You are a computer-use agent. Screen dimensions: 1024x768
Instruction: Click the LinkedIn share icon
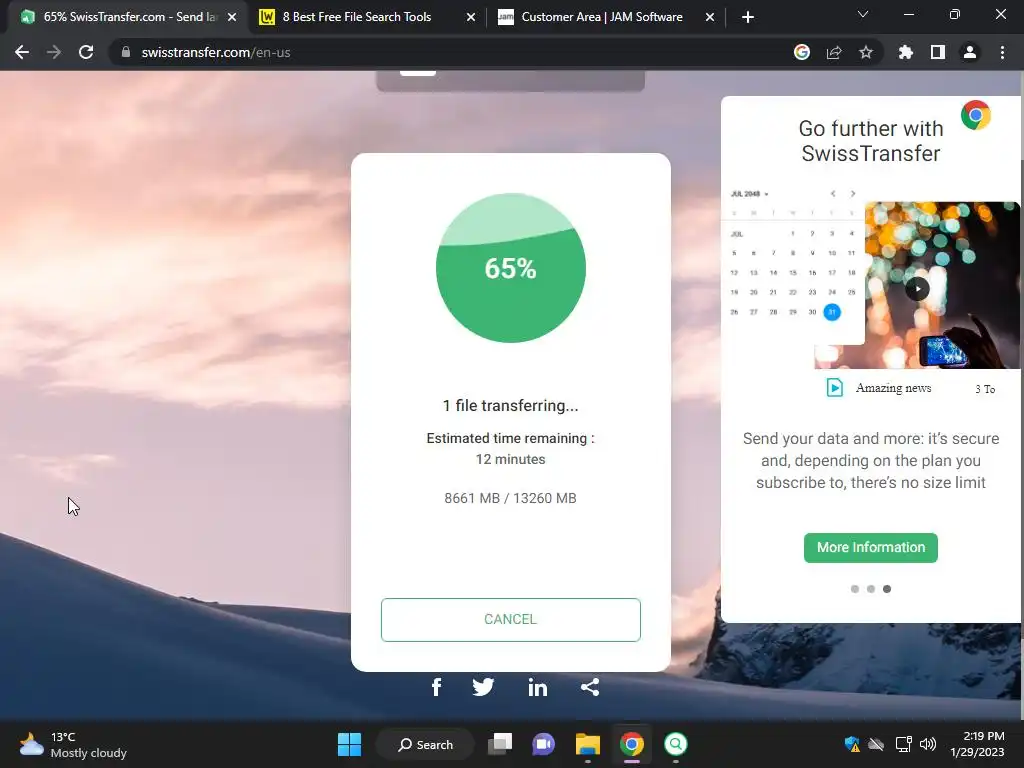click(x=537, y=687)
